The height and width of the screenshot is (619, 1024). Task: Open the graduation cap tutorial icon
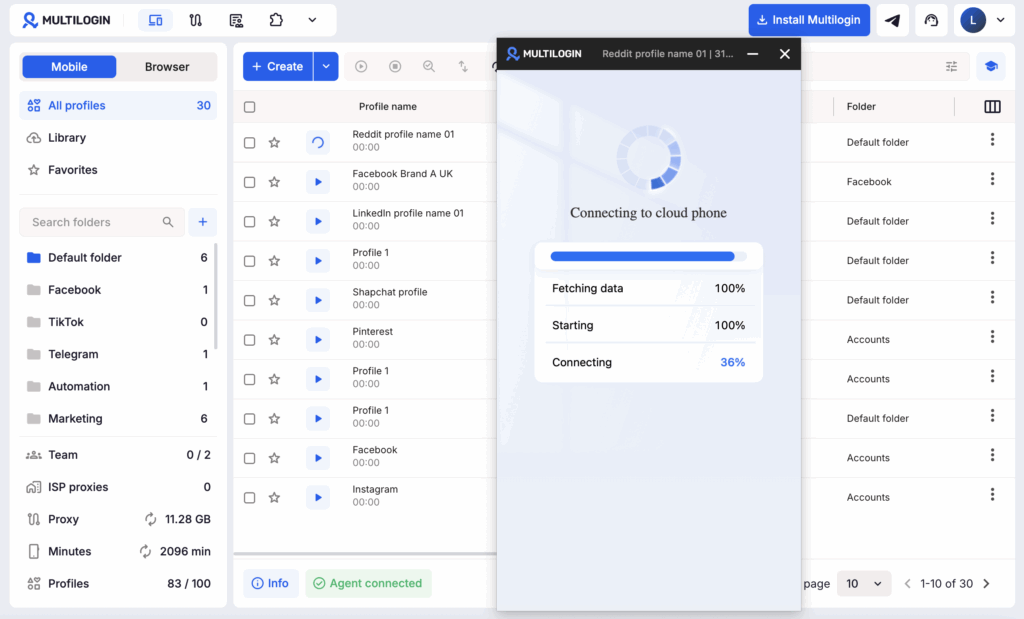[x=991, y=67]
